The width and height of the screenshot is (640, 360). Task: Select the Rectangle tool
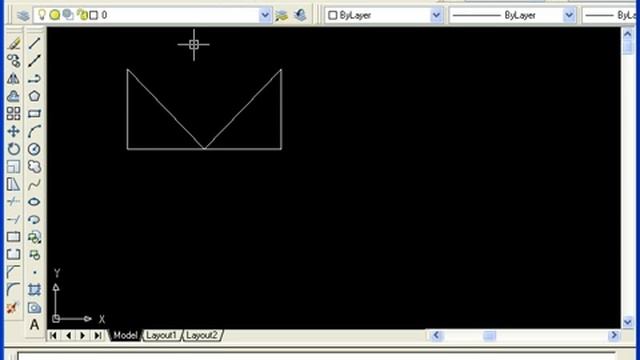pyautogui.click(x=34, y=113)
